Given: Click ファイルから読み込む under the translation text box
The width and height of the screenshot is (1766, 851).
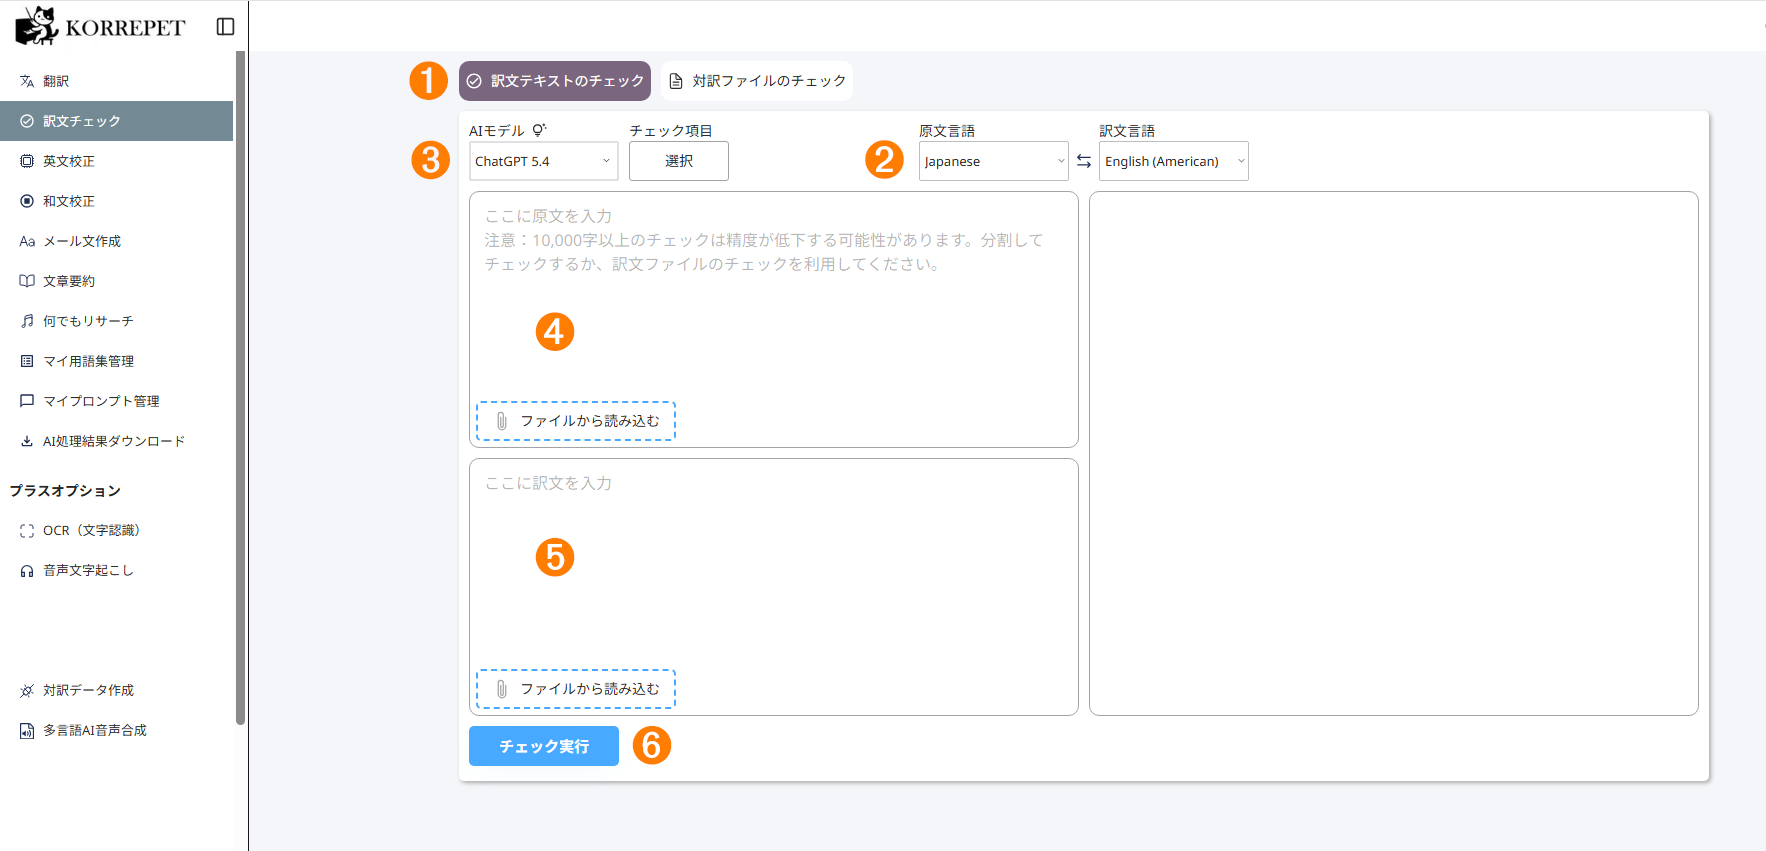Looking at the screenshot, I should (576, 689).
